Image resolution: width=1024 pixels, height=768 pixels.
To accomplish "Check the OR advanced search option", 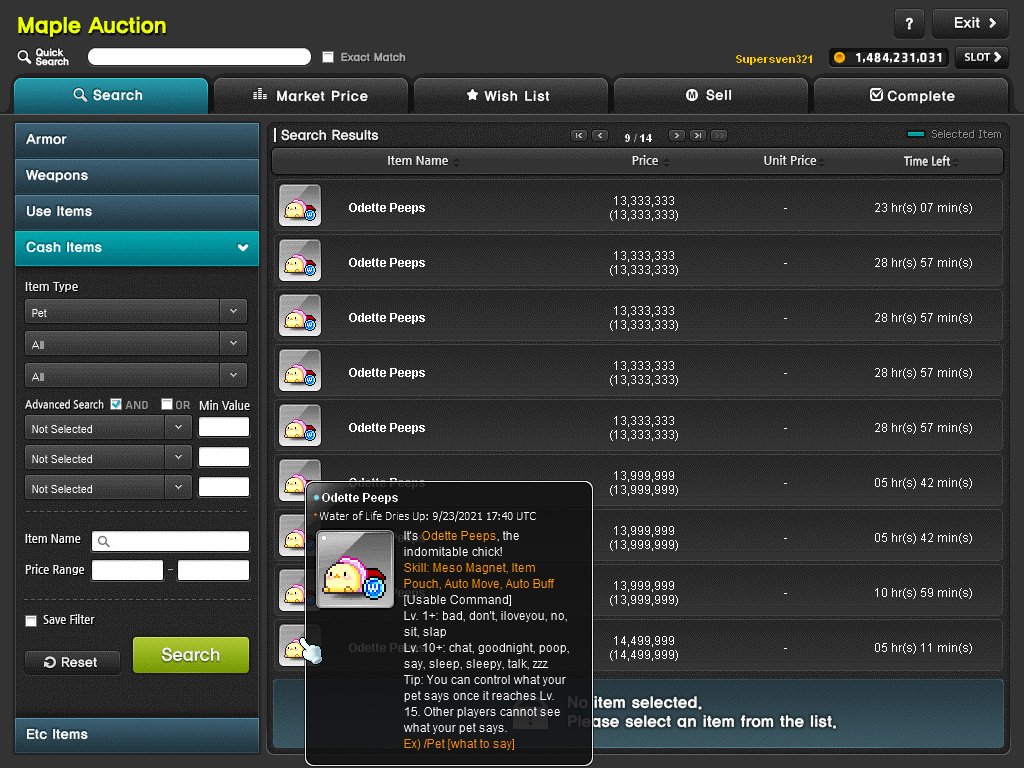I will tap(167, 404).
